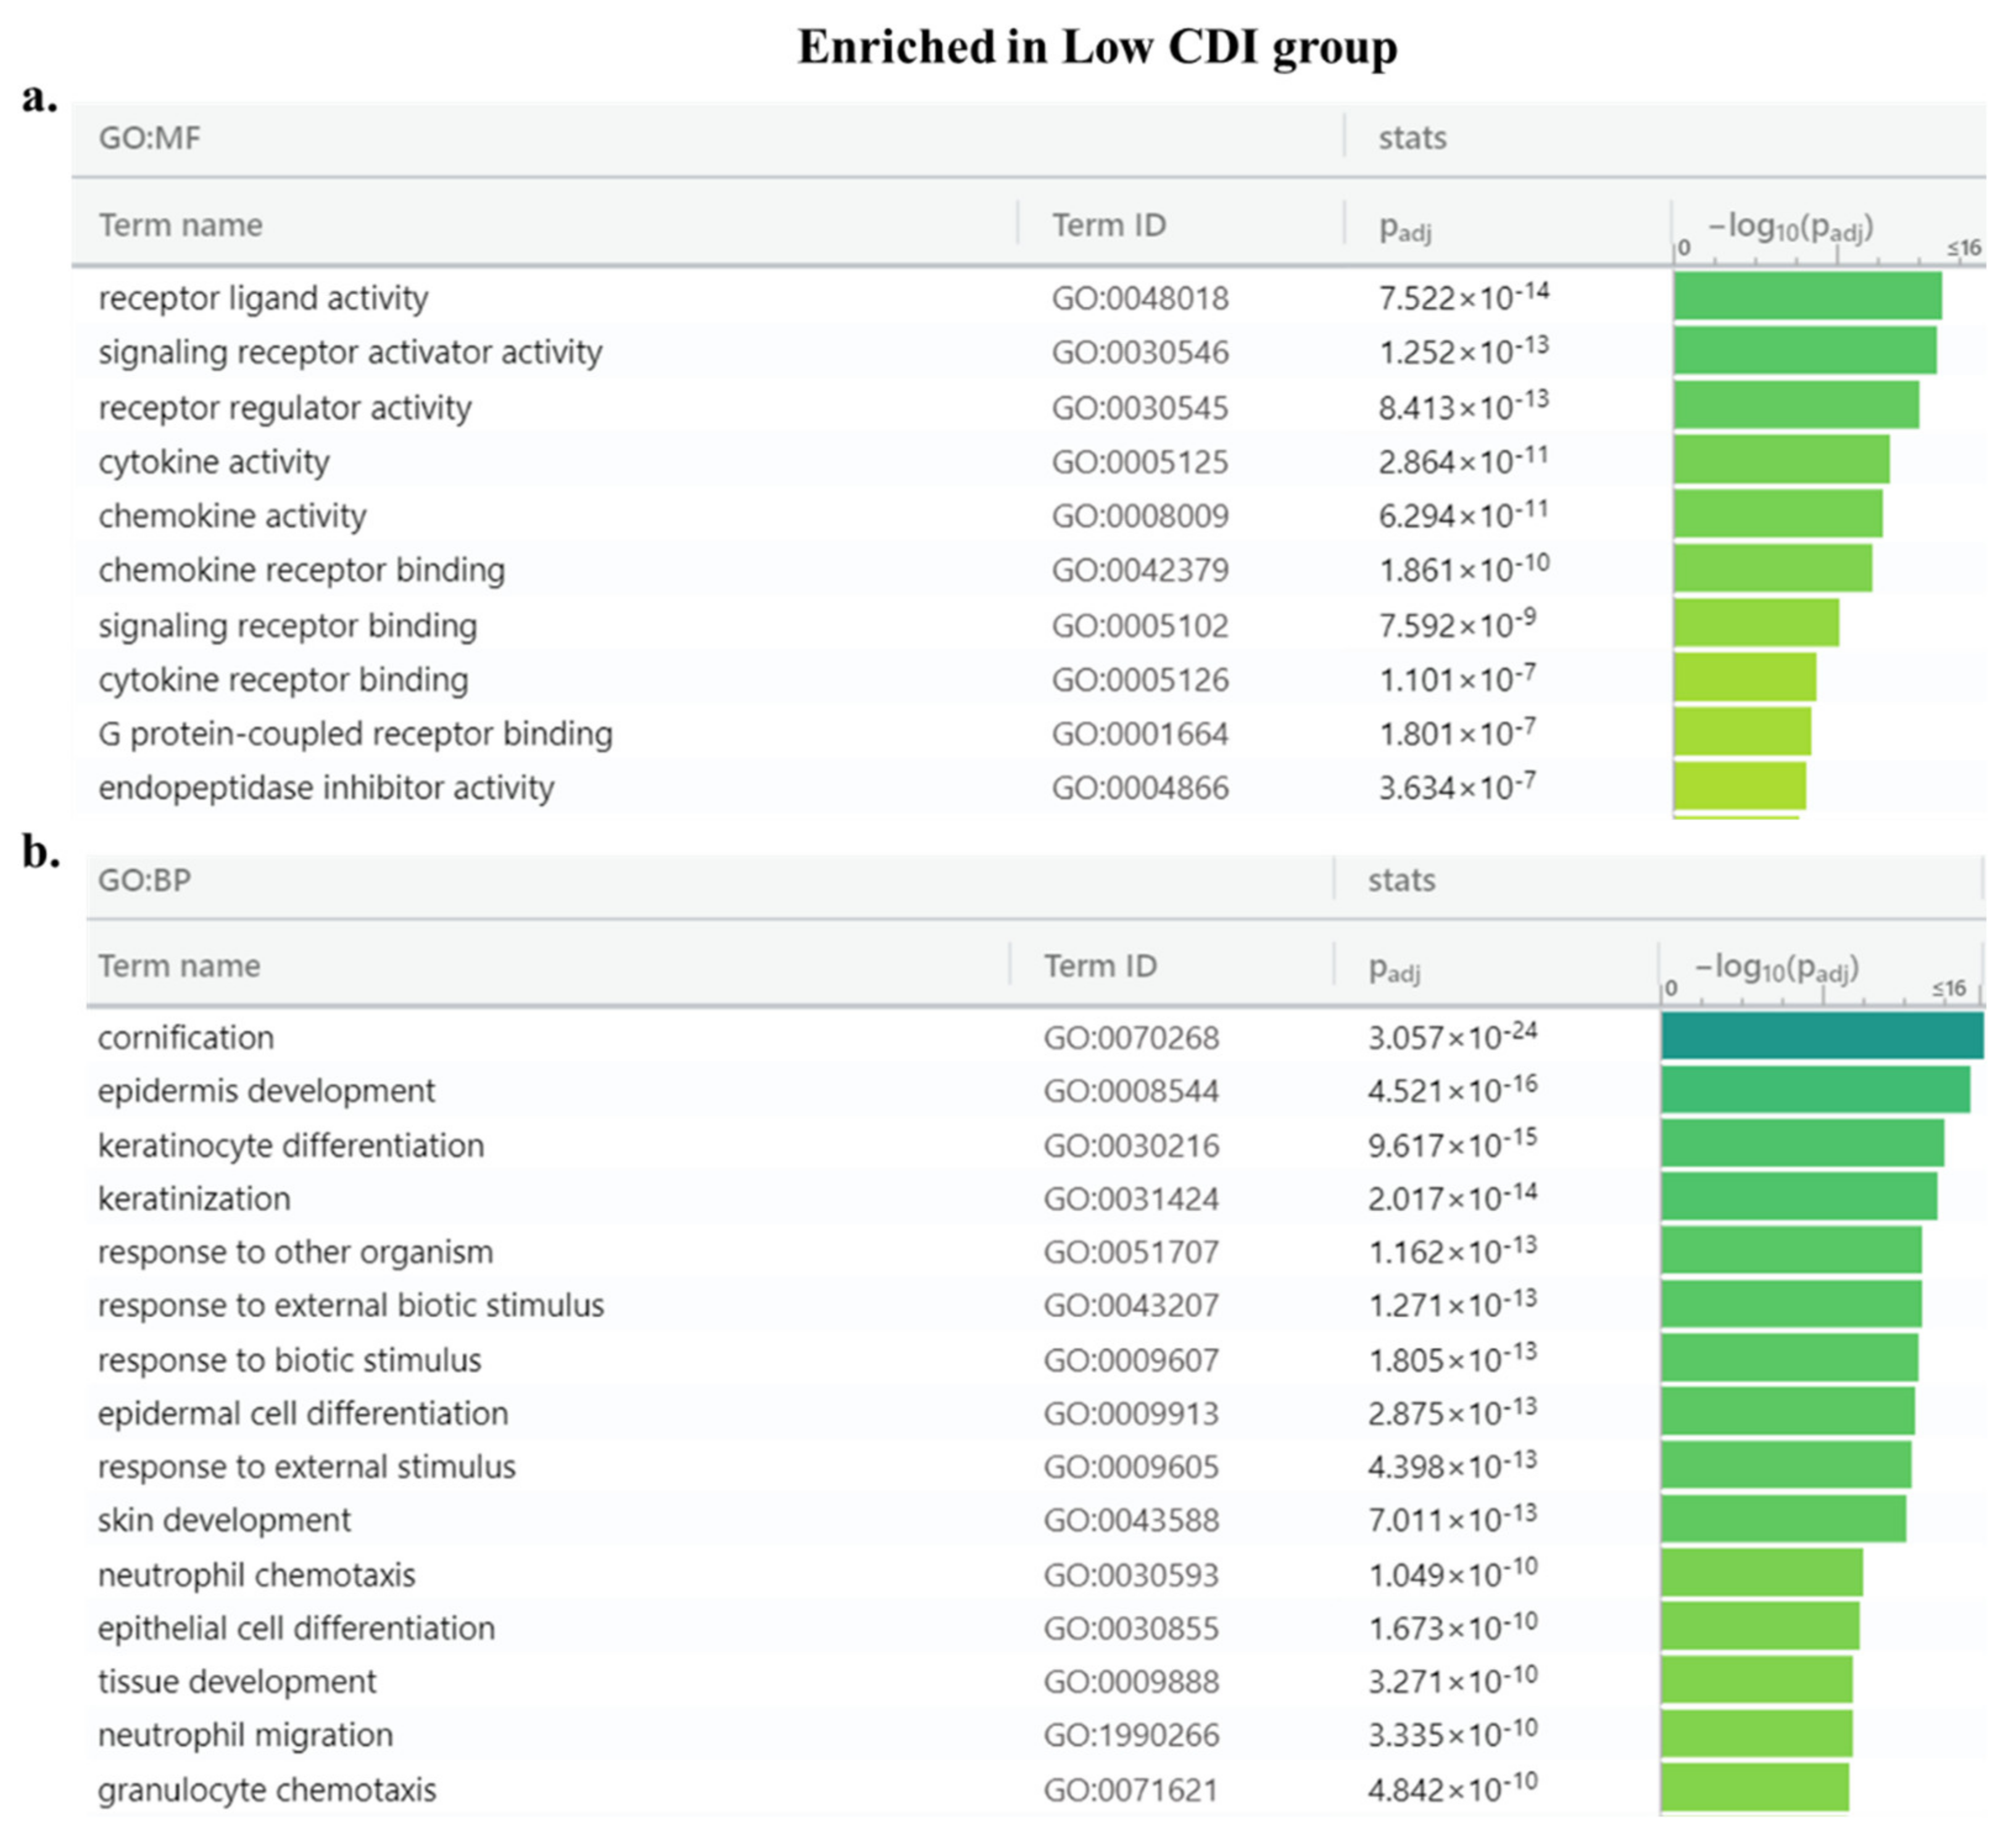Viewport: 2016px width, 1832px height.
Task: Click the keratinization term name
Action: (x=194, y=1198)
